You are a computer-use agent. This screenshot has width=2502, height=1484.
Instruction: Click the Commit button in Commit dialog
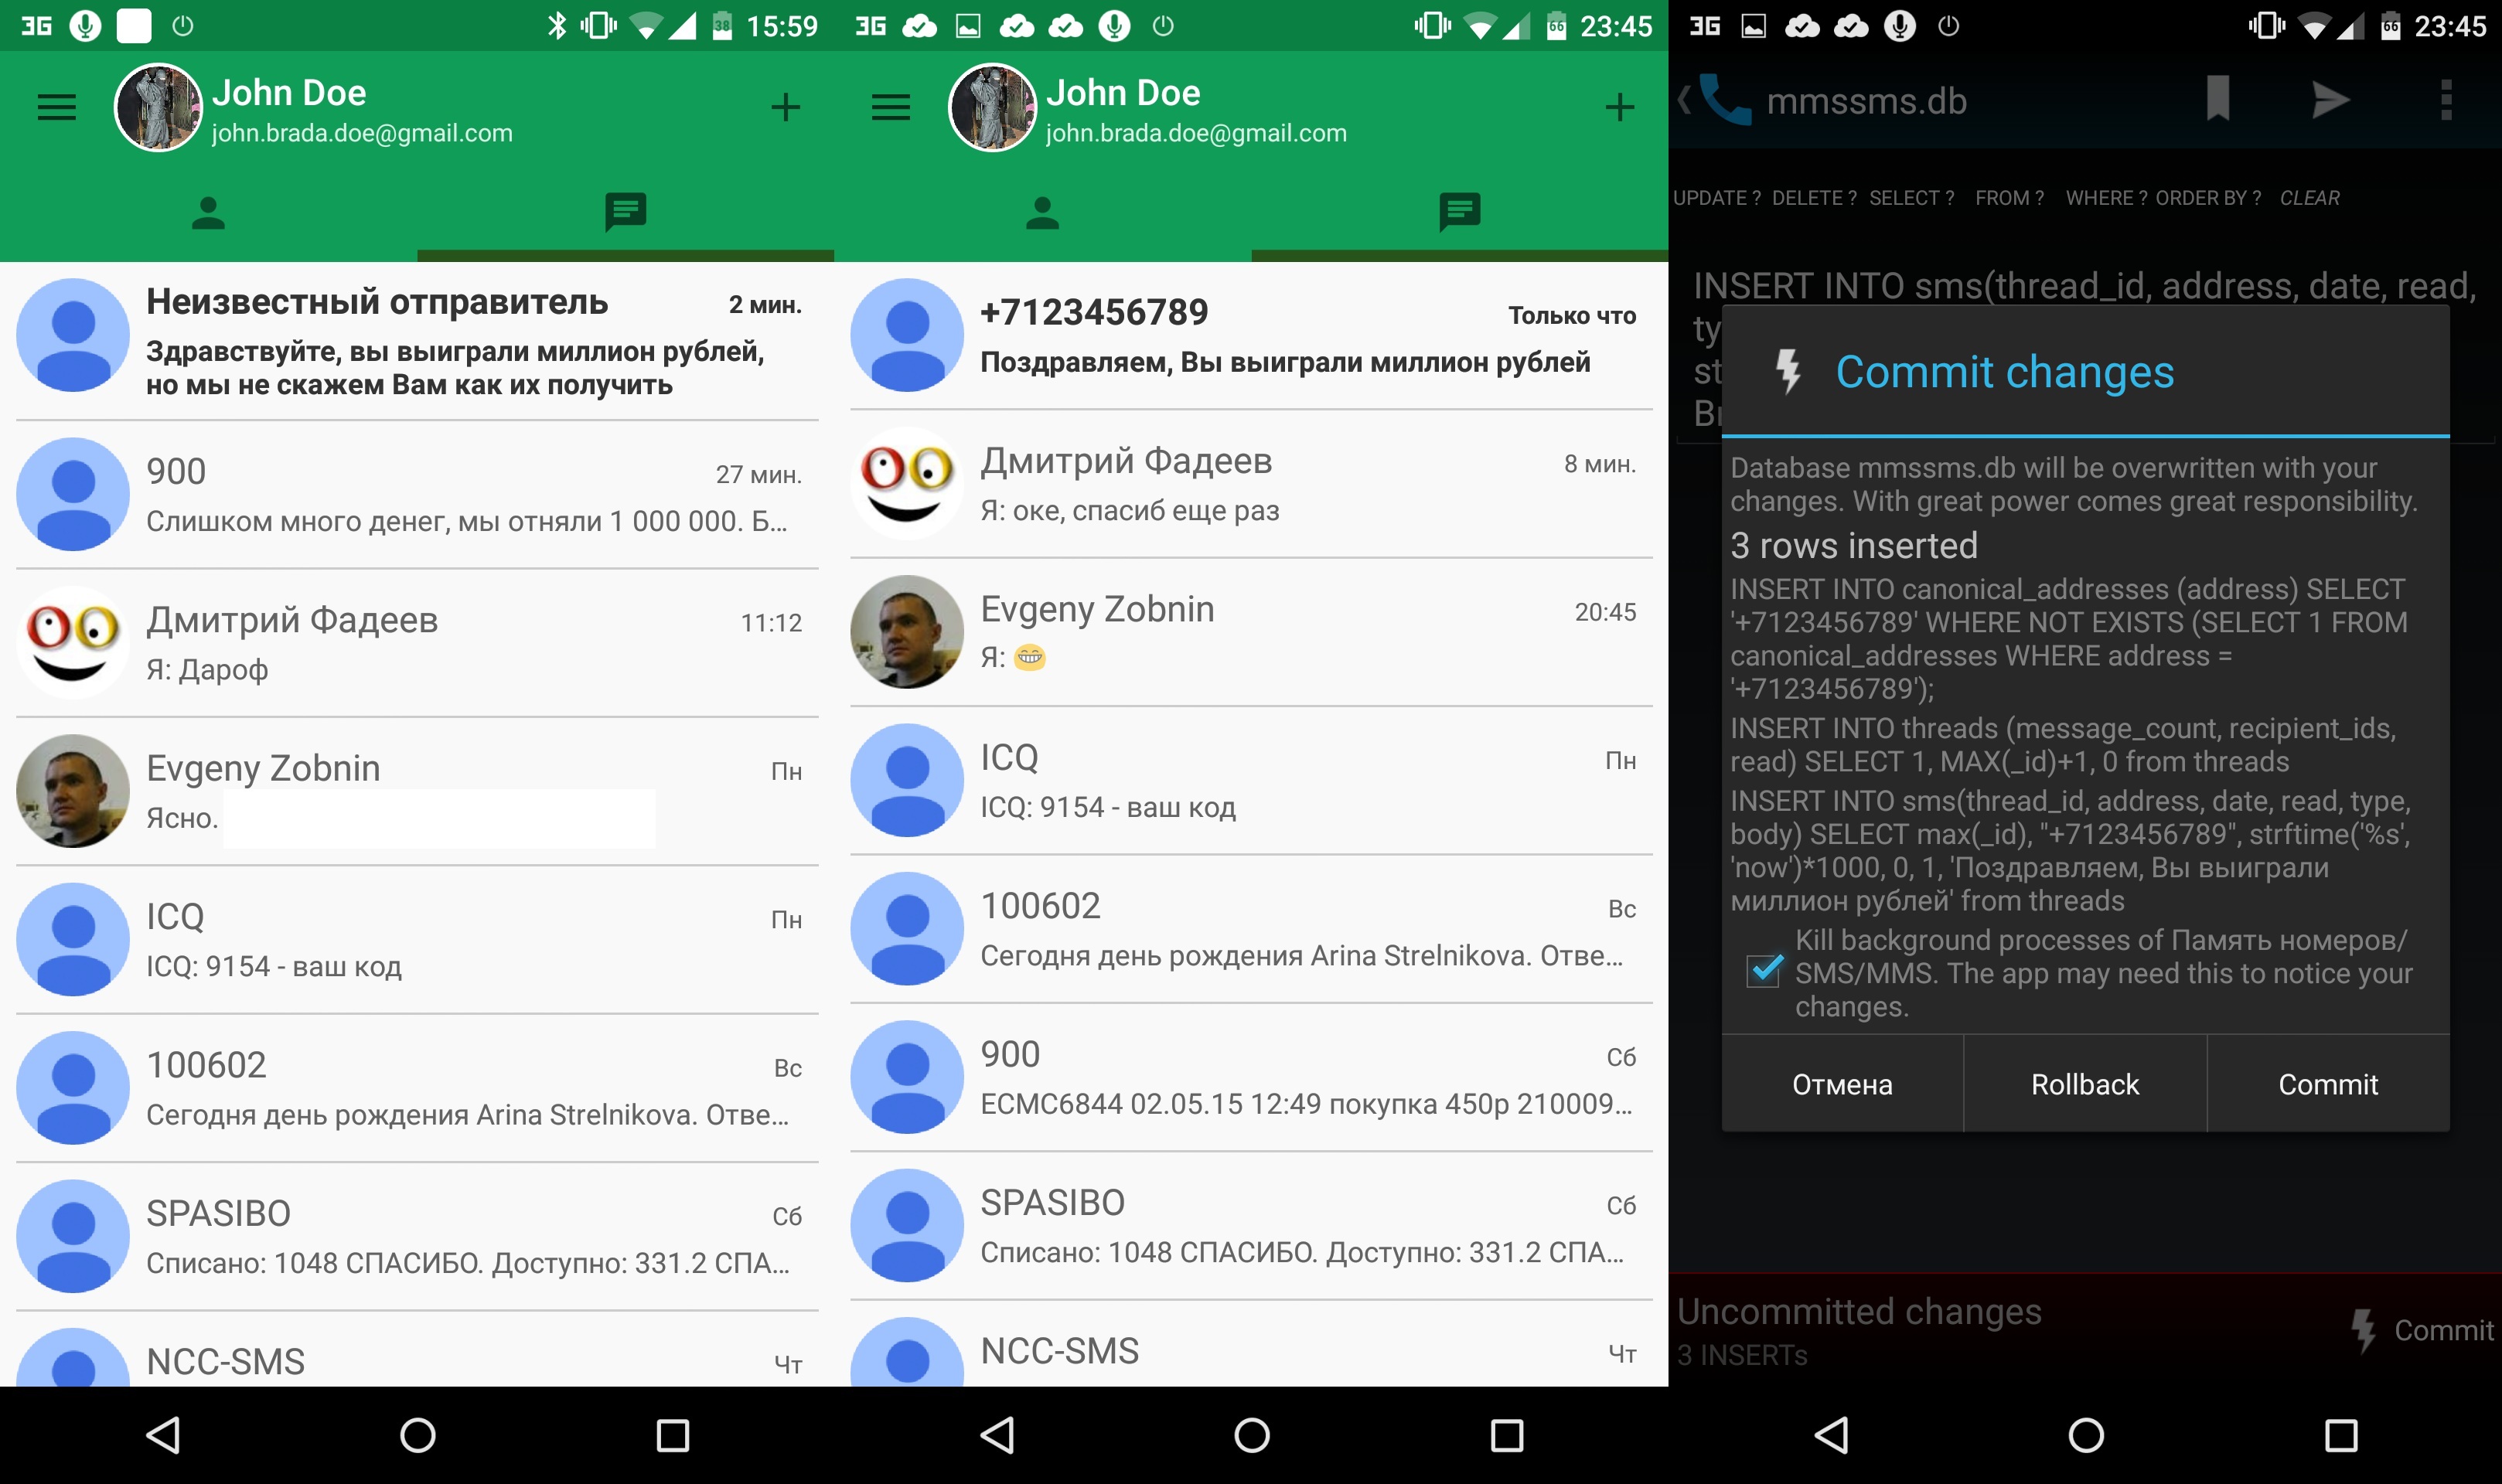coord(2329,1081)
